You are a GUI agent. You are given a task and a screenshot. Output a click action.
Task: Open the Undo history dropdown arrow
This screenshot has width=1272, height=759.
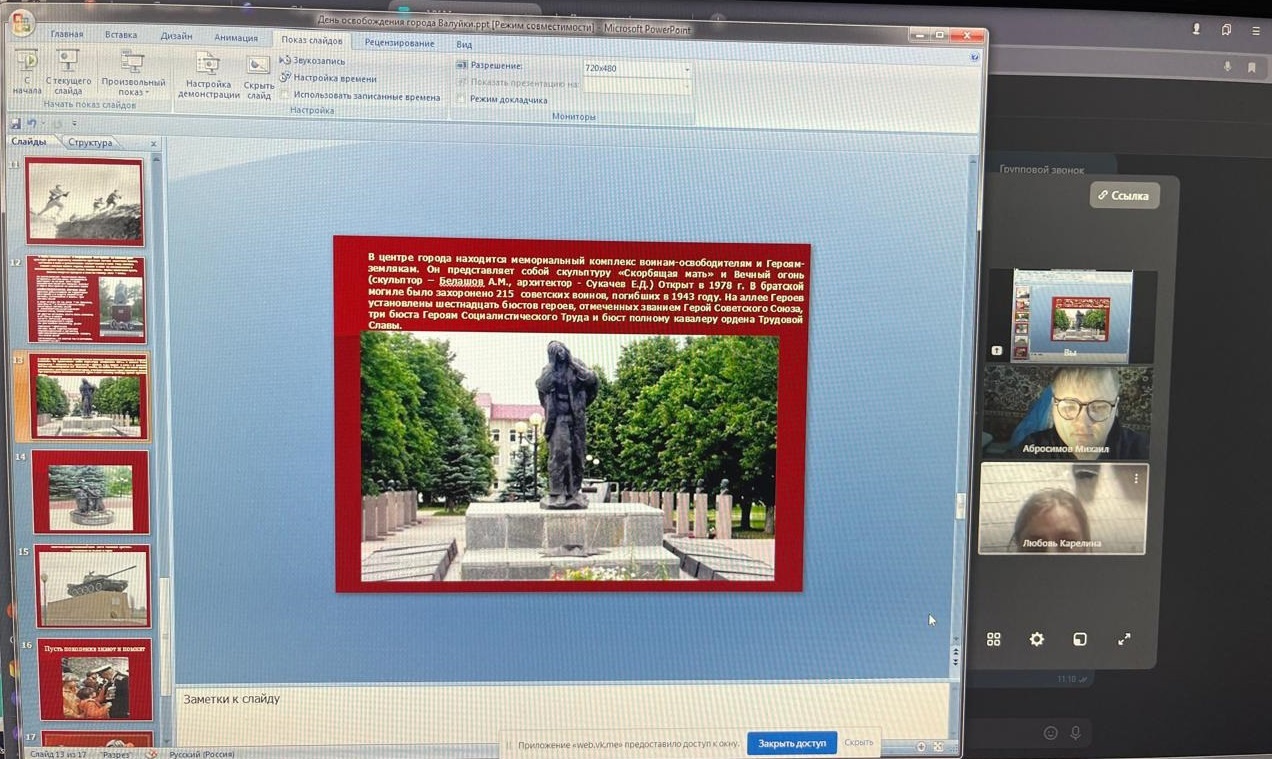pyautogui.click(x=44, y=124)
